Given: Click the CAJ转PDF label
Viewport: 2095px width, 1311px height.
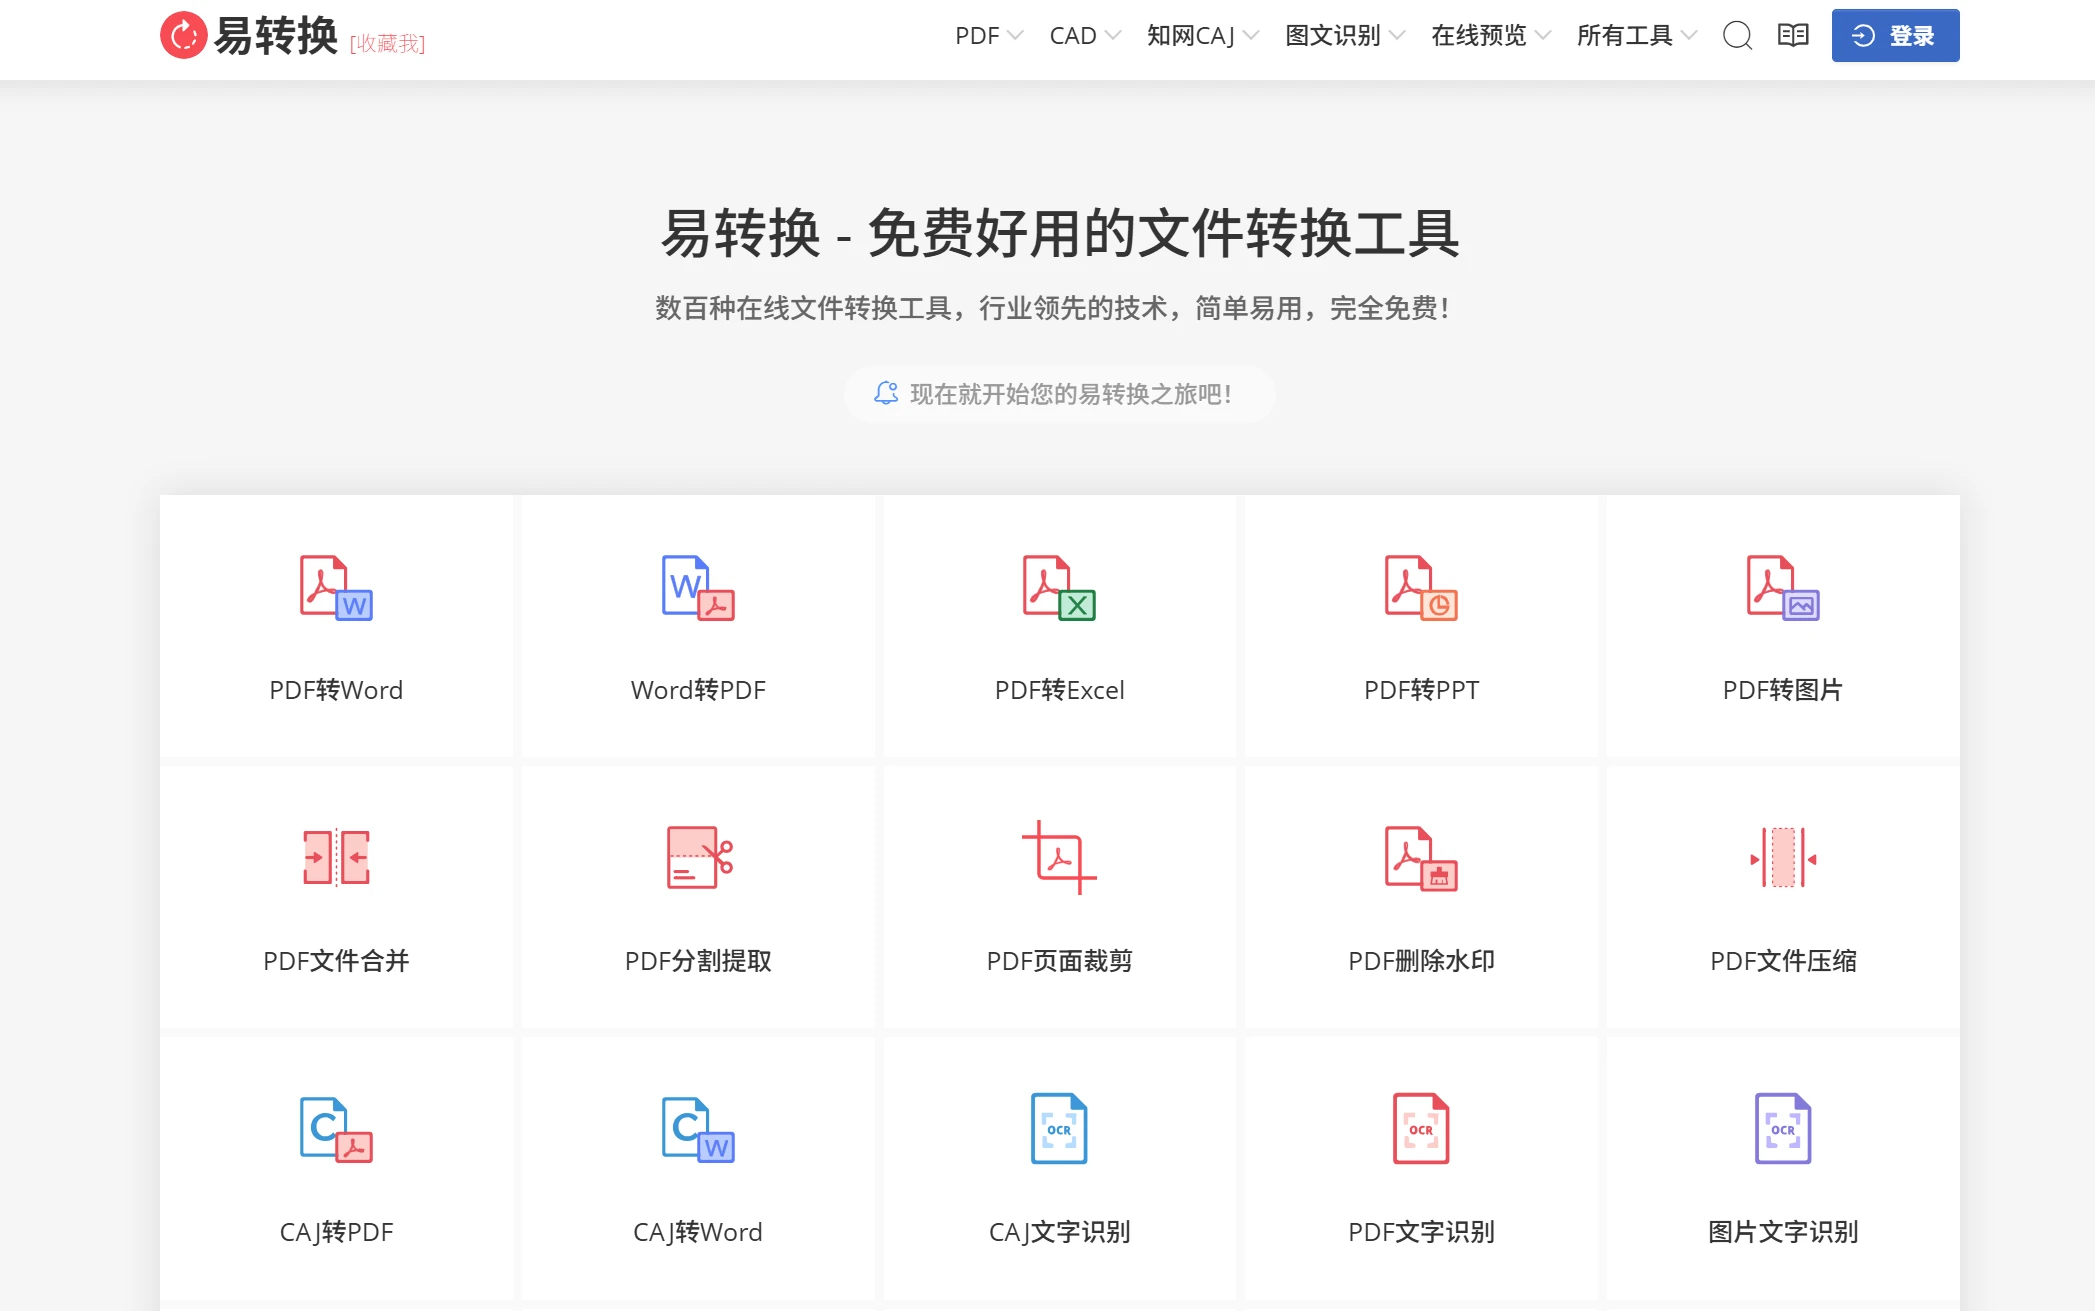Looking at the screenshot, I should tap(336, 1232).
